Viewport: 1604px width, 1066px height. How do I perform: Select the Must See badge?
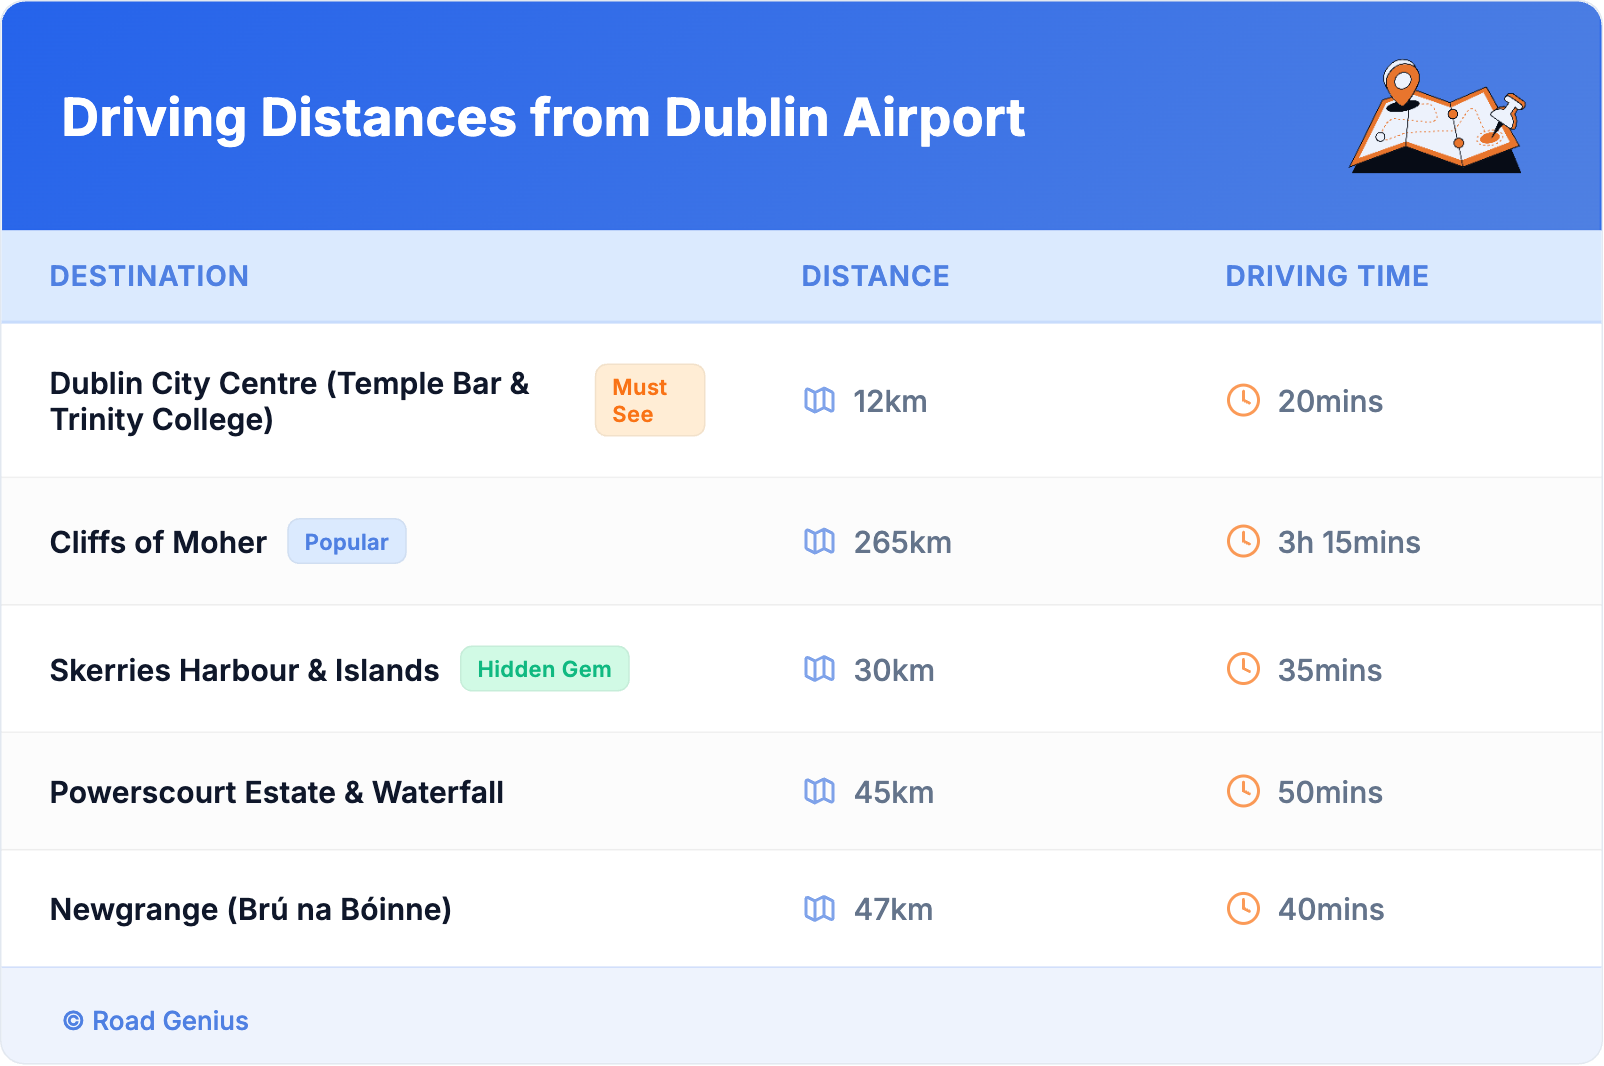[x=650, y=400]
